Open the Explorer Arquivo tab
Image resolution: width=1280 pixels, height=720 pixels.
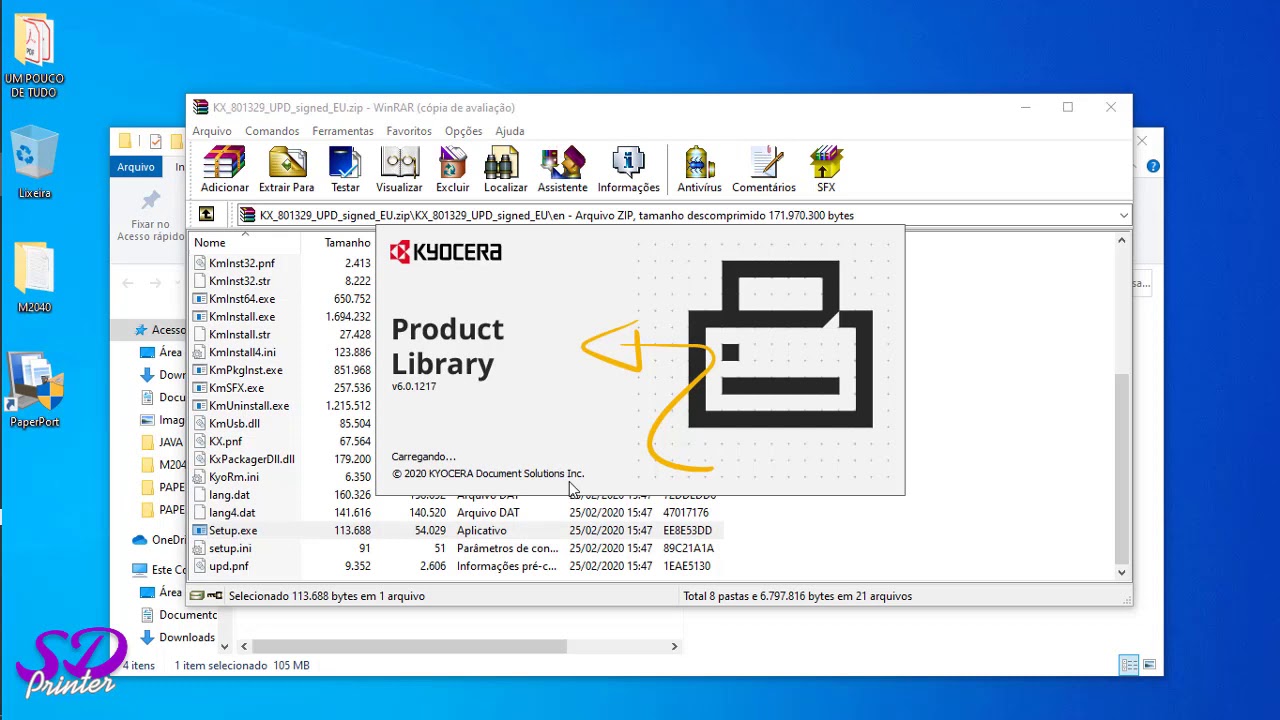tap(135, 167)
